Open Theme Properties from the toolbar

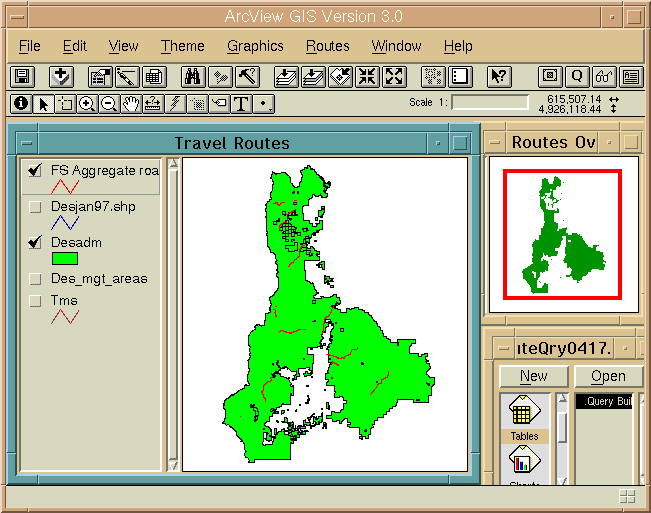click(100, 77)
